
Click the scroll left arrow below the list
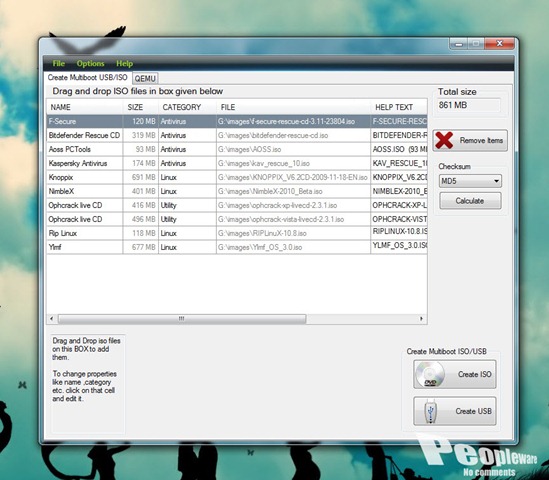point(52,319)
